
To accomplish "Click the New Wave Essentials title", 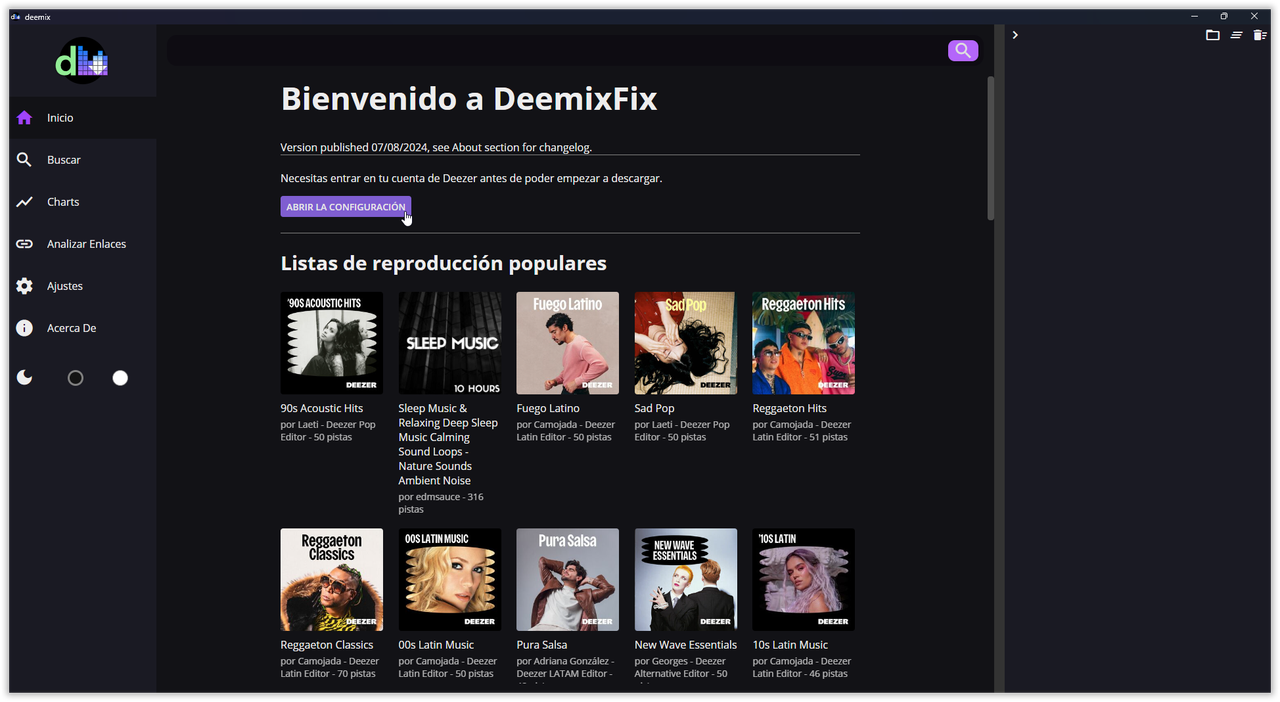I will [x=686, y=646].
